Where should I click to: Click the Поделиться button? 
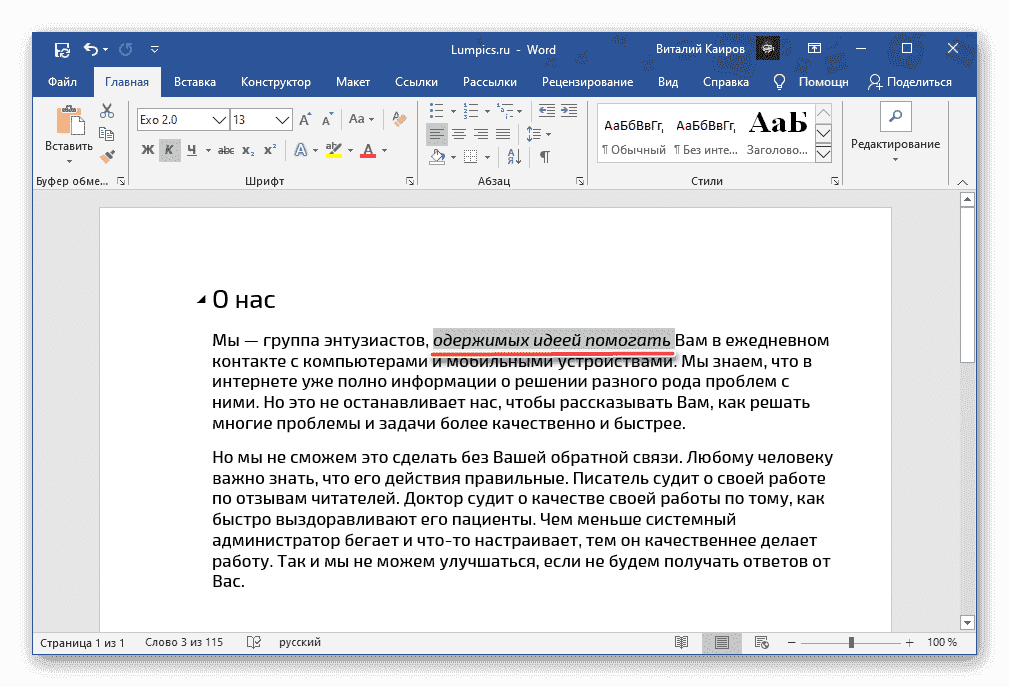pos(921,82)
